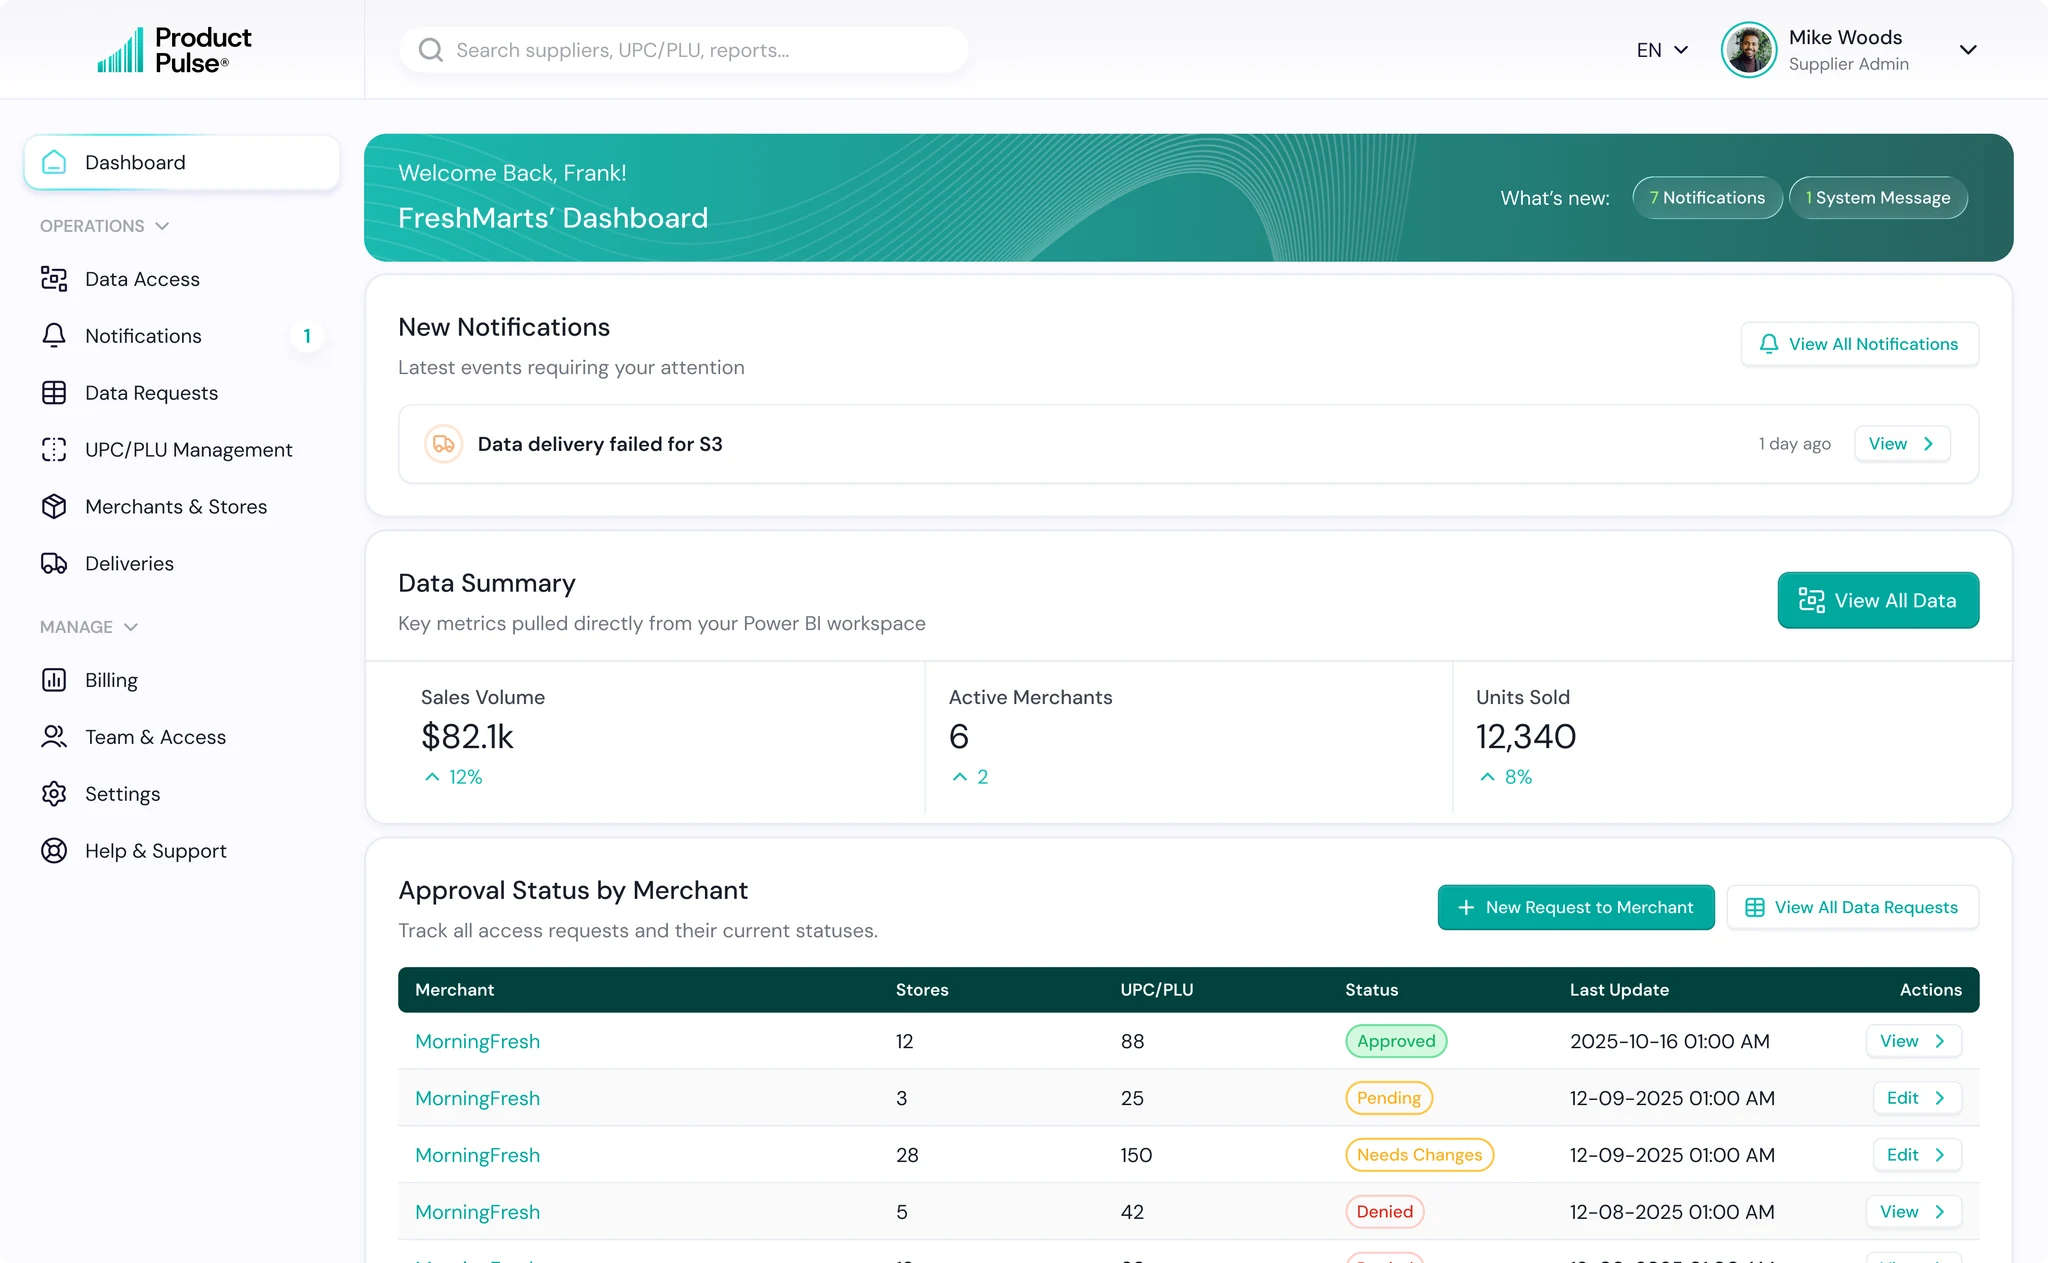Click the Help & Support lifebuoy icon
Image resolution: width=2048 pixels, height=1263 pixels.
click(x=54, y=851)
